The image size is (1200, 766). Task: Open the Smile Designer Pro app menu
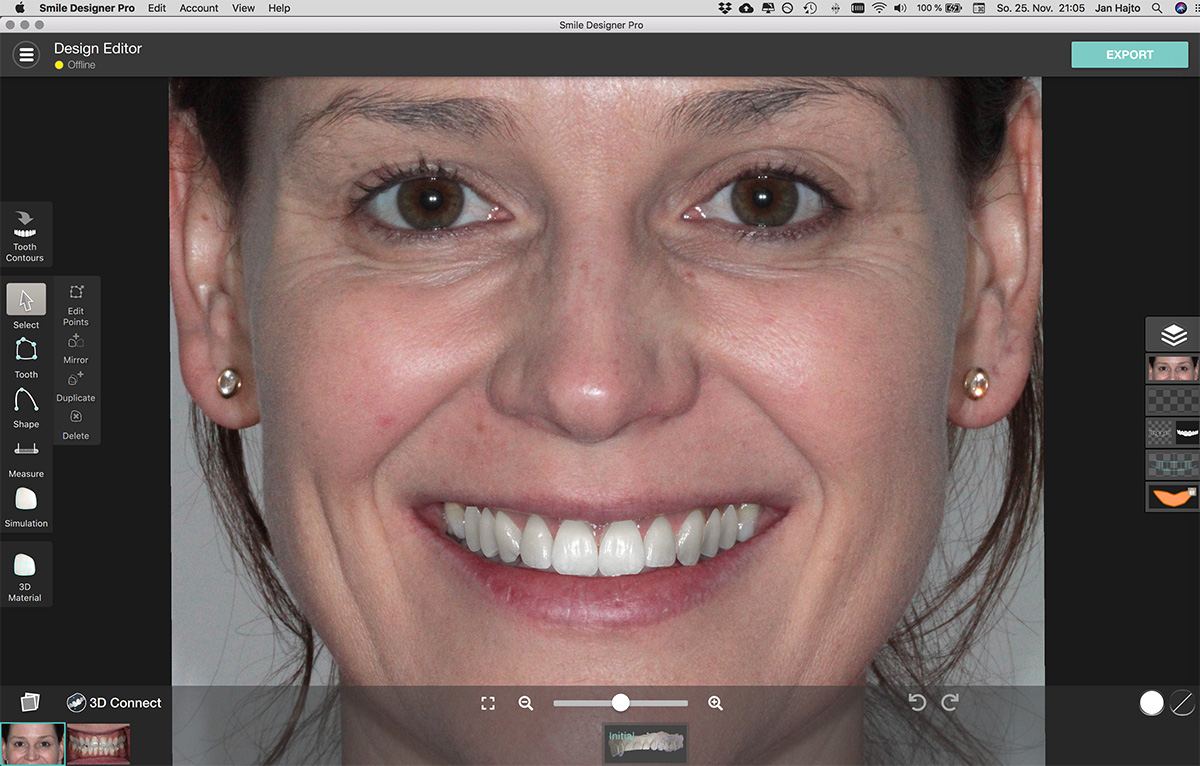pyautogui.click(x=87, y=8)
